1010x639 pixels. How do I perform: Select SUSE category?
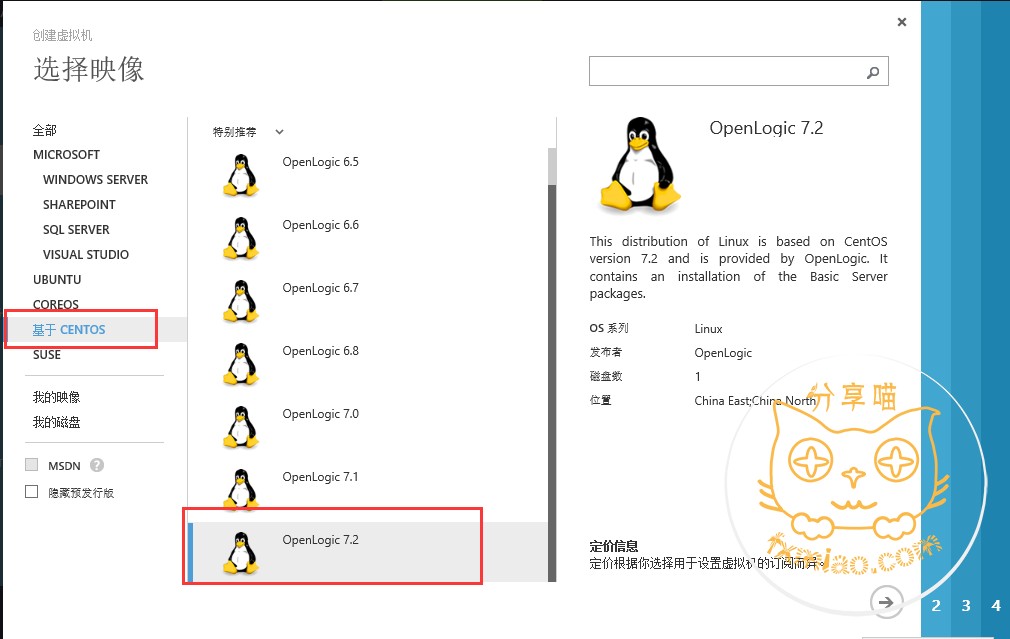point(47,355)
